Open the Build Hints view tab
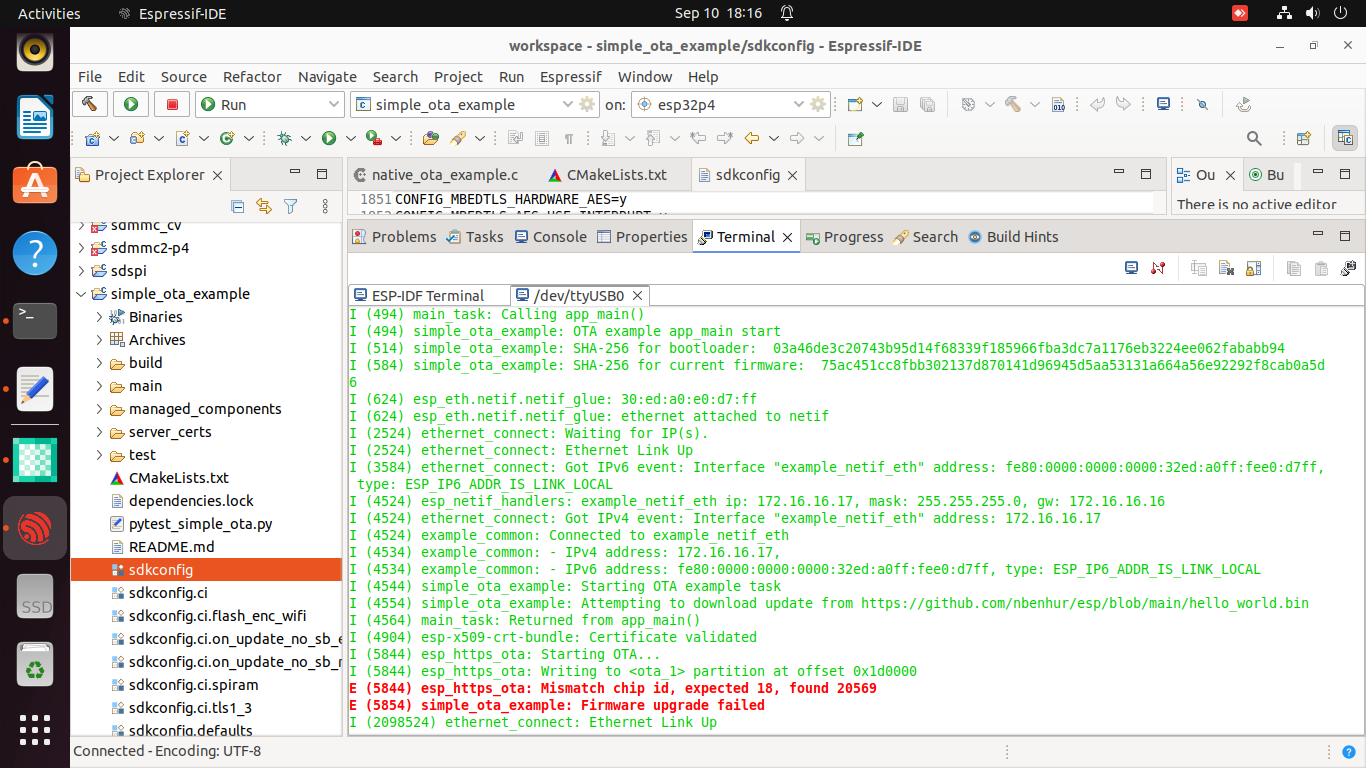1366x768 pixels. 1012,237
